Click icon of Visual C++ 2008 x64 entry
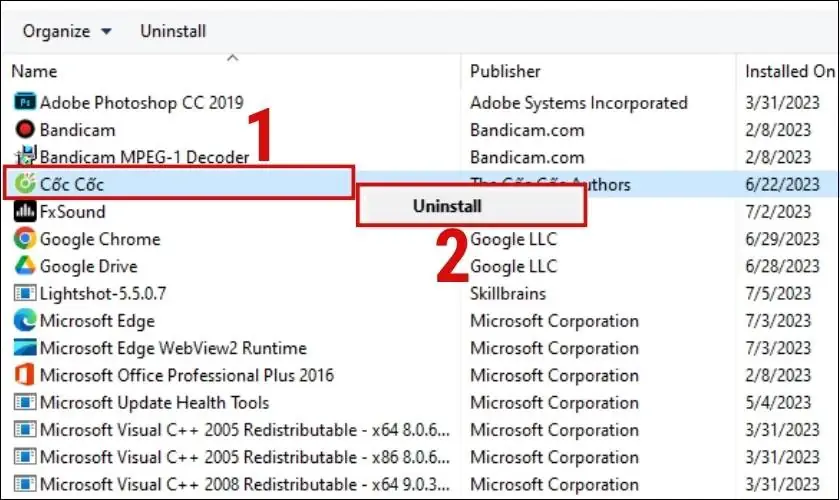 click(25, 484)
